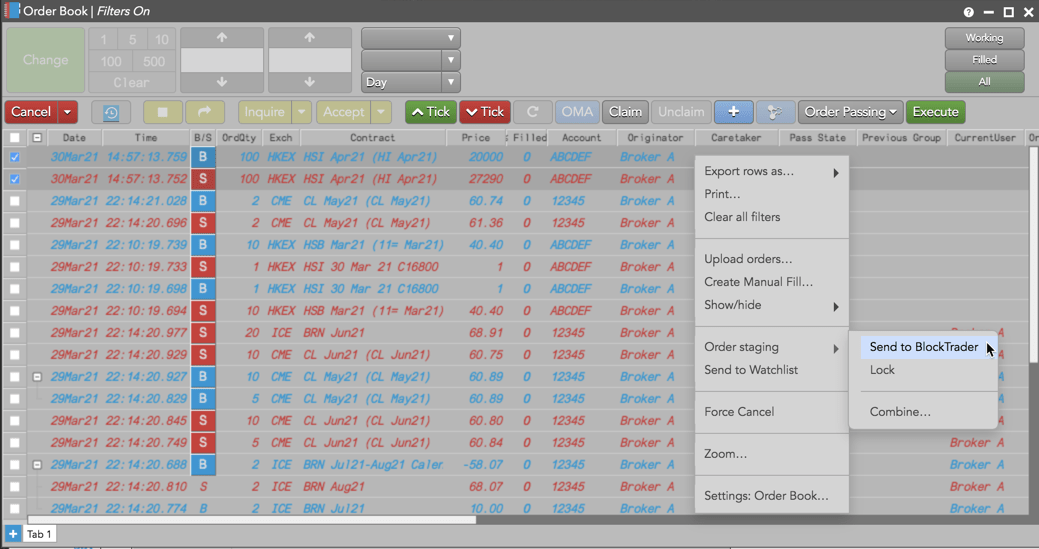1039x549 pixels.
Task: Open the Cancel button dropdown arrow
Action: pyautogui.click(x=68, y=112)
